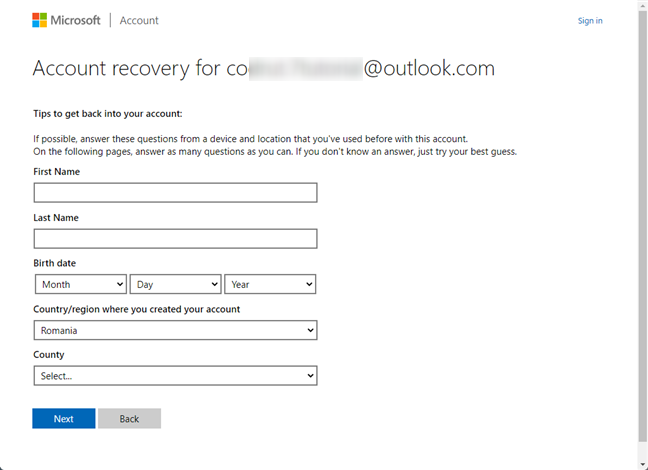Click the scrollbar down arrow
Screen dimensions: 648x470
coord(643,465)
